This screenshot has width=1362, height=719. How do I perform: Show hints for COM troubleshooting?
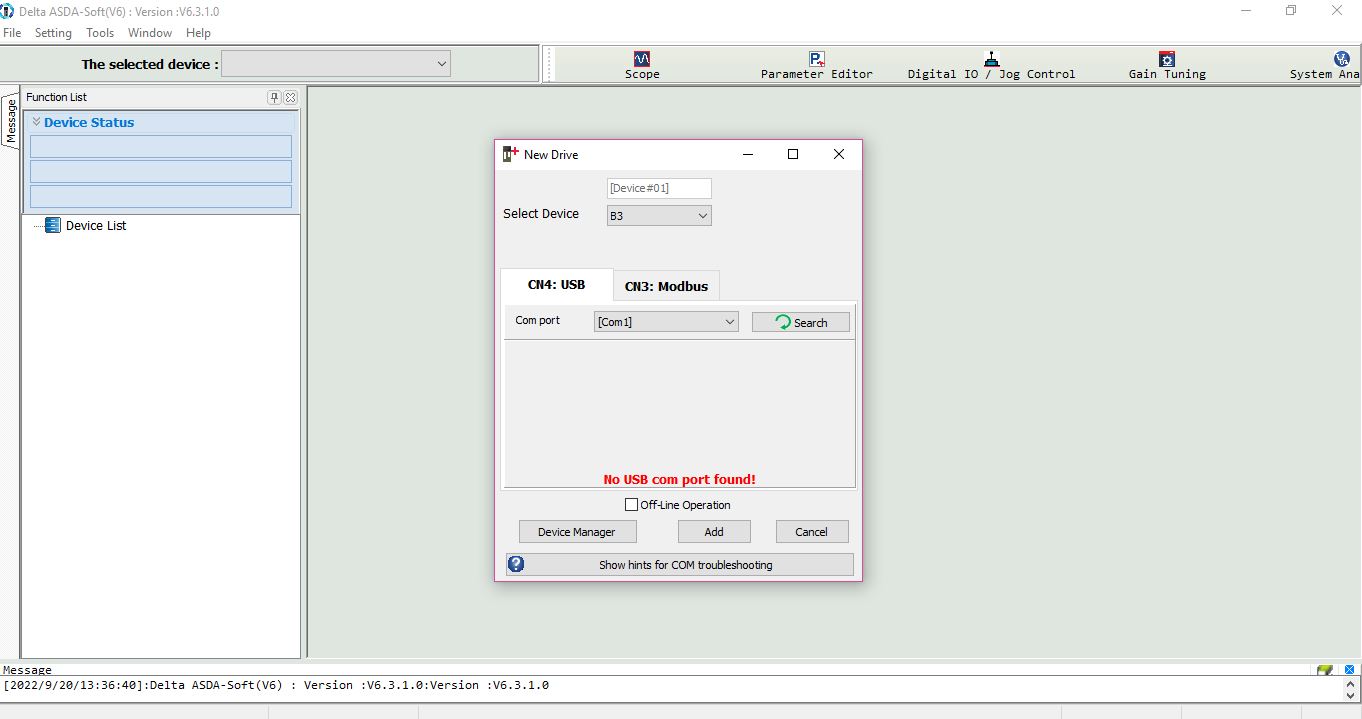[x=680, y=565]
